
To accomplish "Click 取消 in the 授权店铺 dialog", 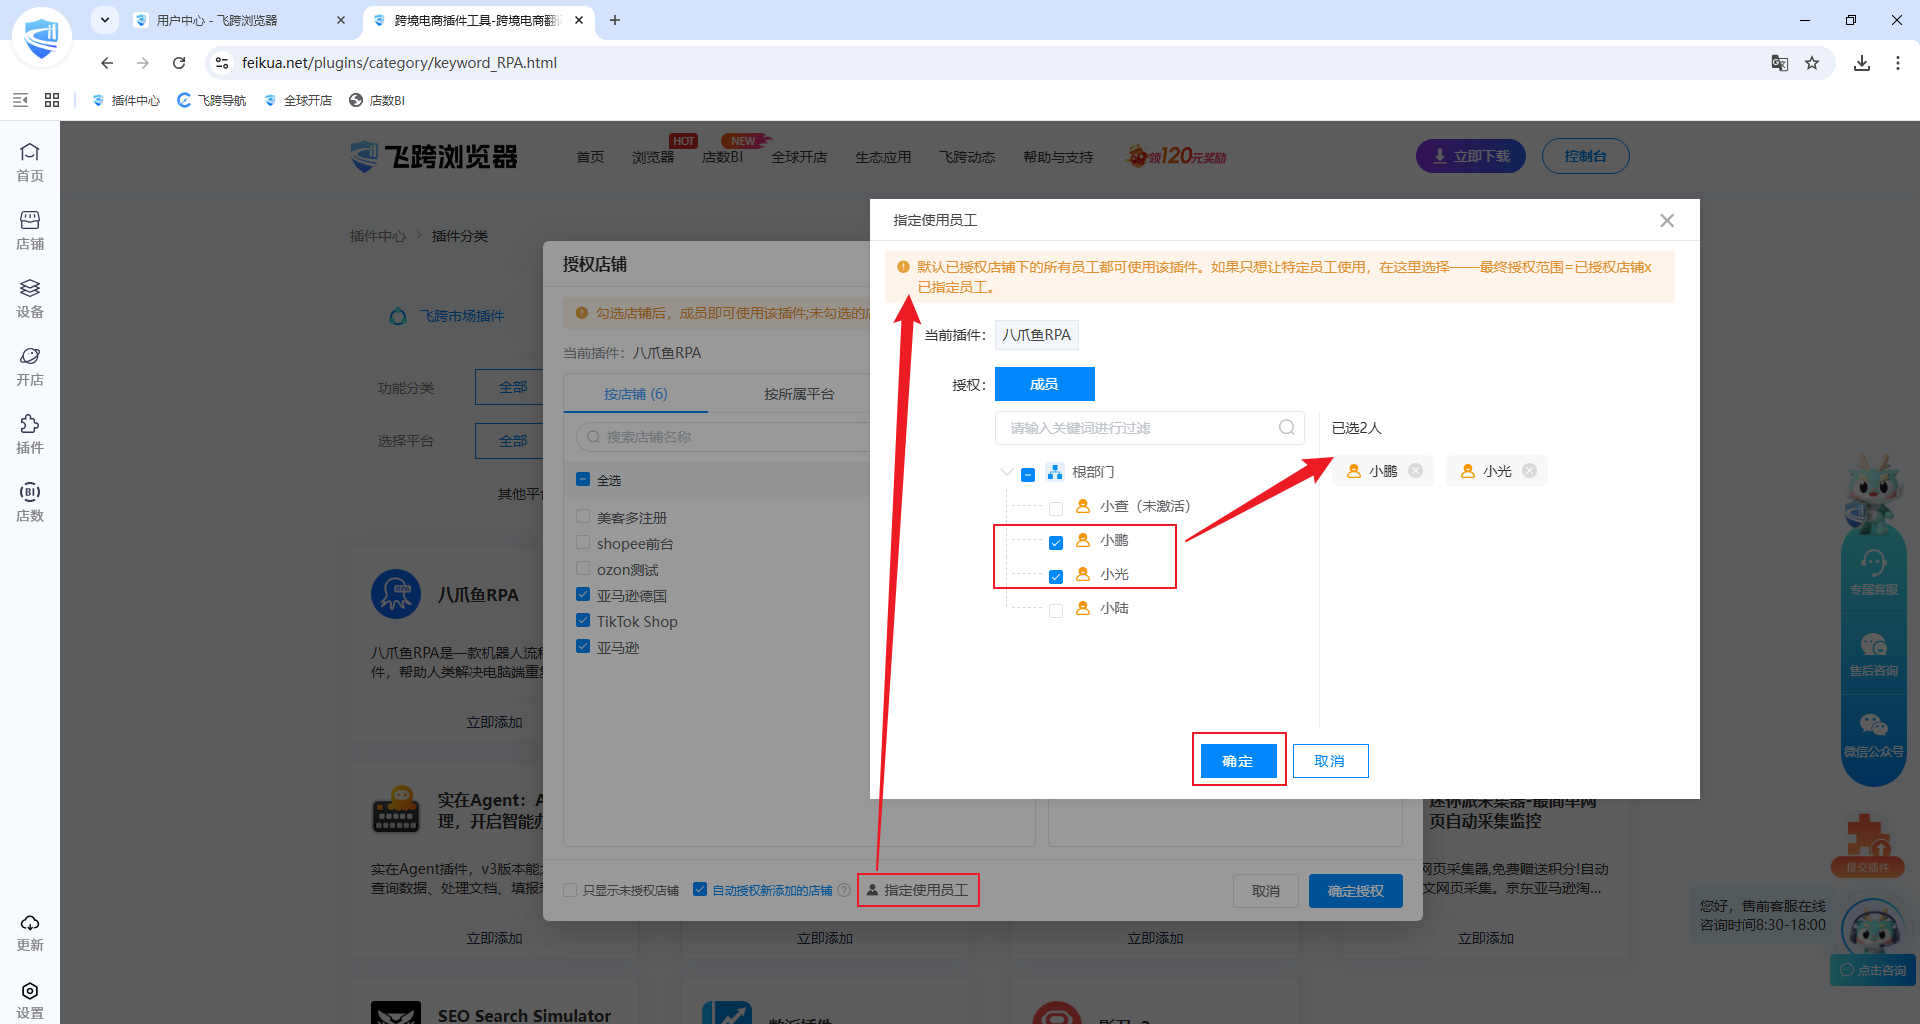I will pyautogui.click(x=1266, y=891).
